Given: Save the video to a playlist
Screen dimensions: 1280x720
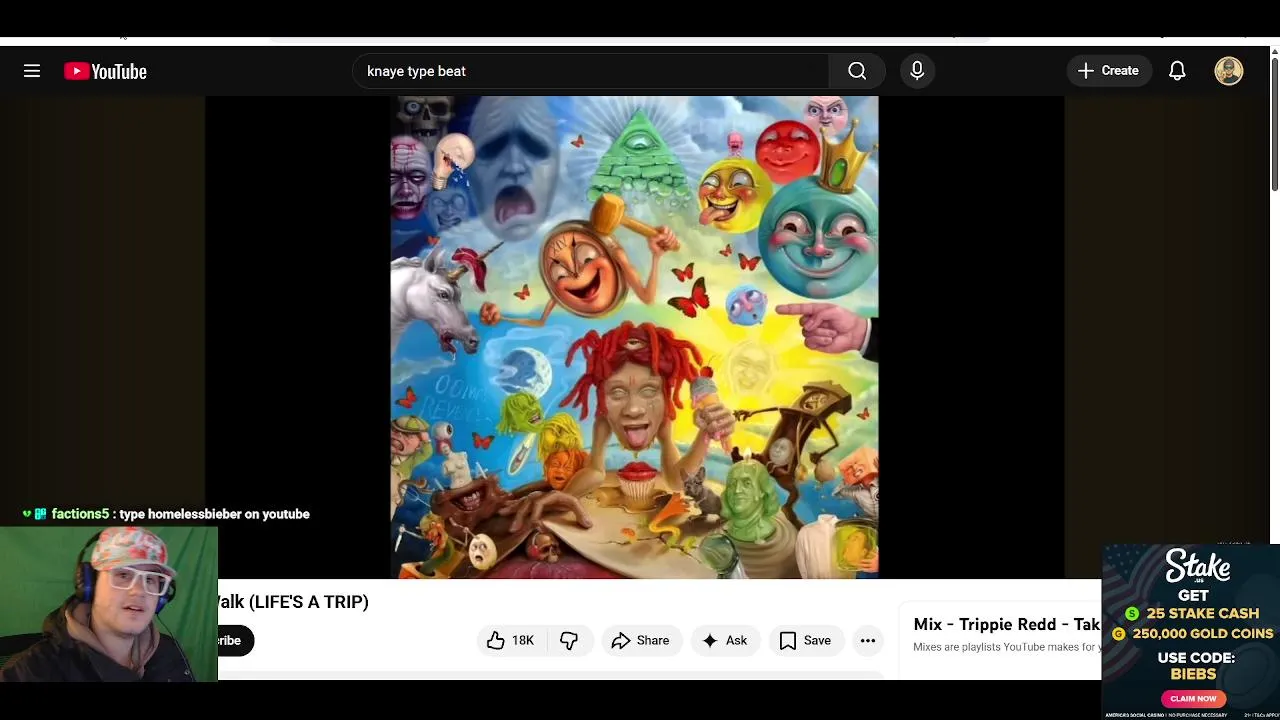Looking at the screenshot, I should [x=806, y=640].
